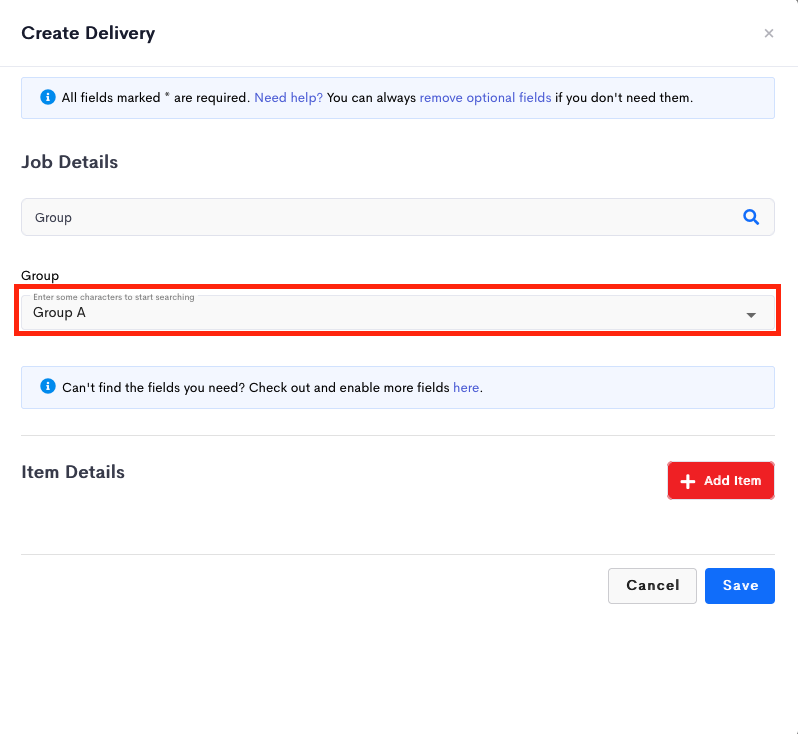The width and height of the screenshot is (798, 734).
Task: Open the 'here' link to enable fields
Action: click(466, 388)
